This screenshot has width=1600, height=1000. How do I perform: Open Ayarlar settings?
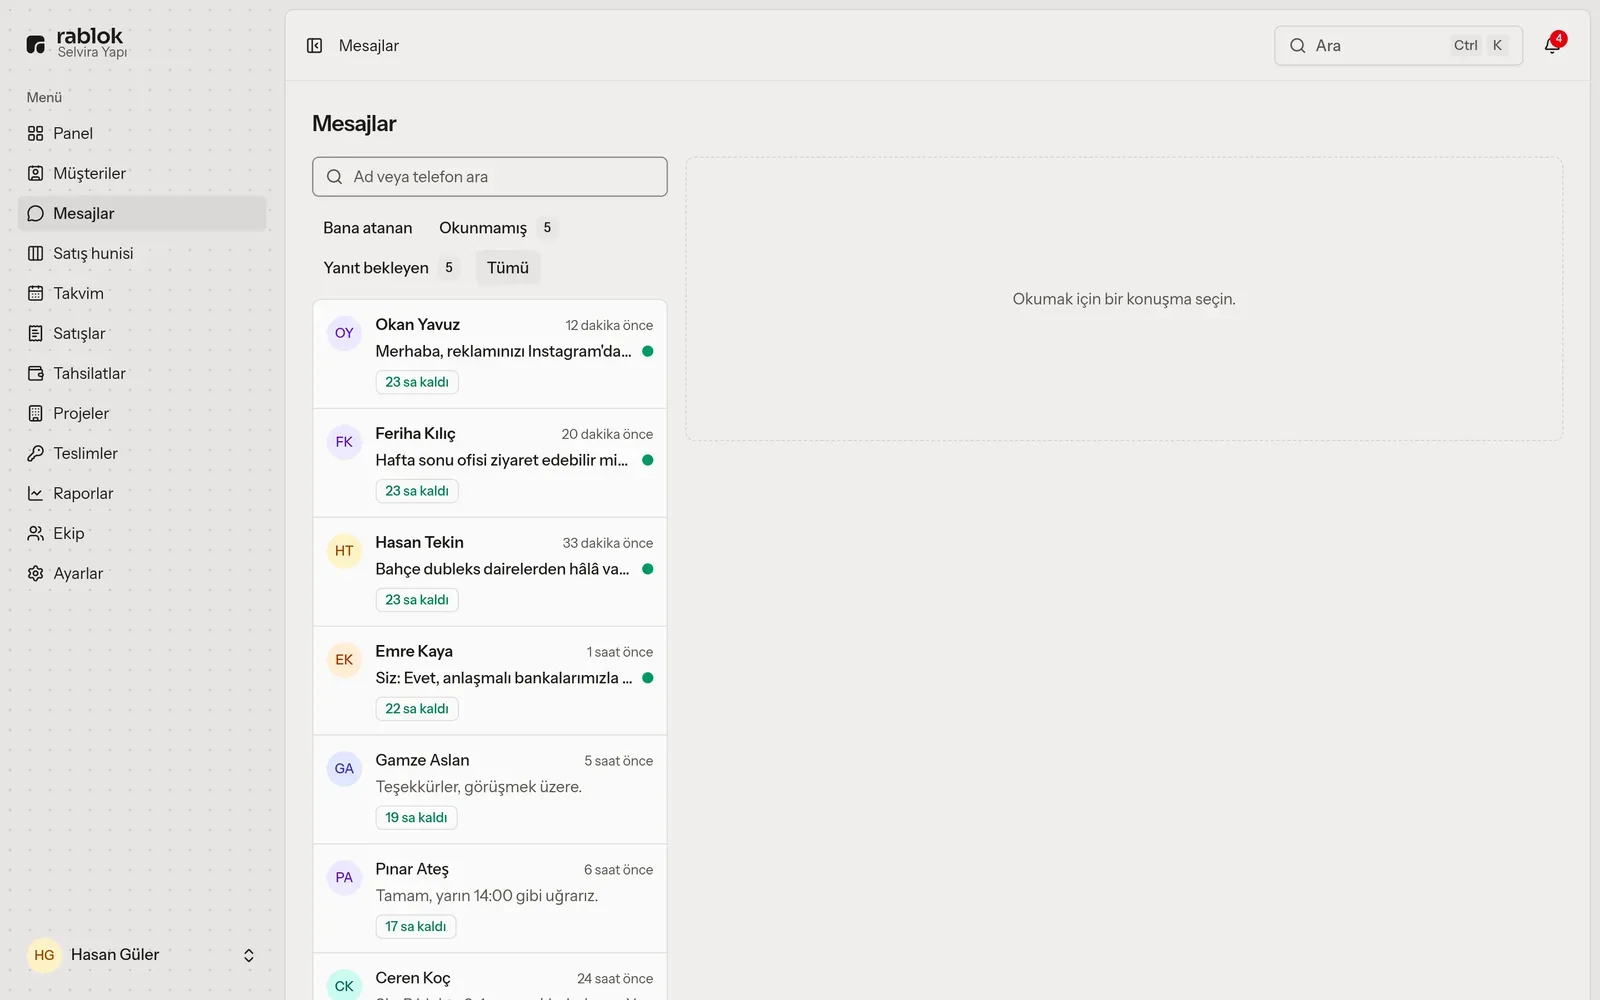point(142,573)
